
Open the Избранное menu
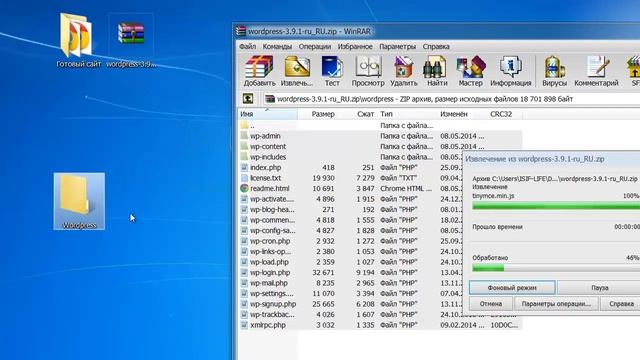355,47
